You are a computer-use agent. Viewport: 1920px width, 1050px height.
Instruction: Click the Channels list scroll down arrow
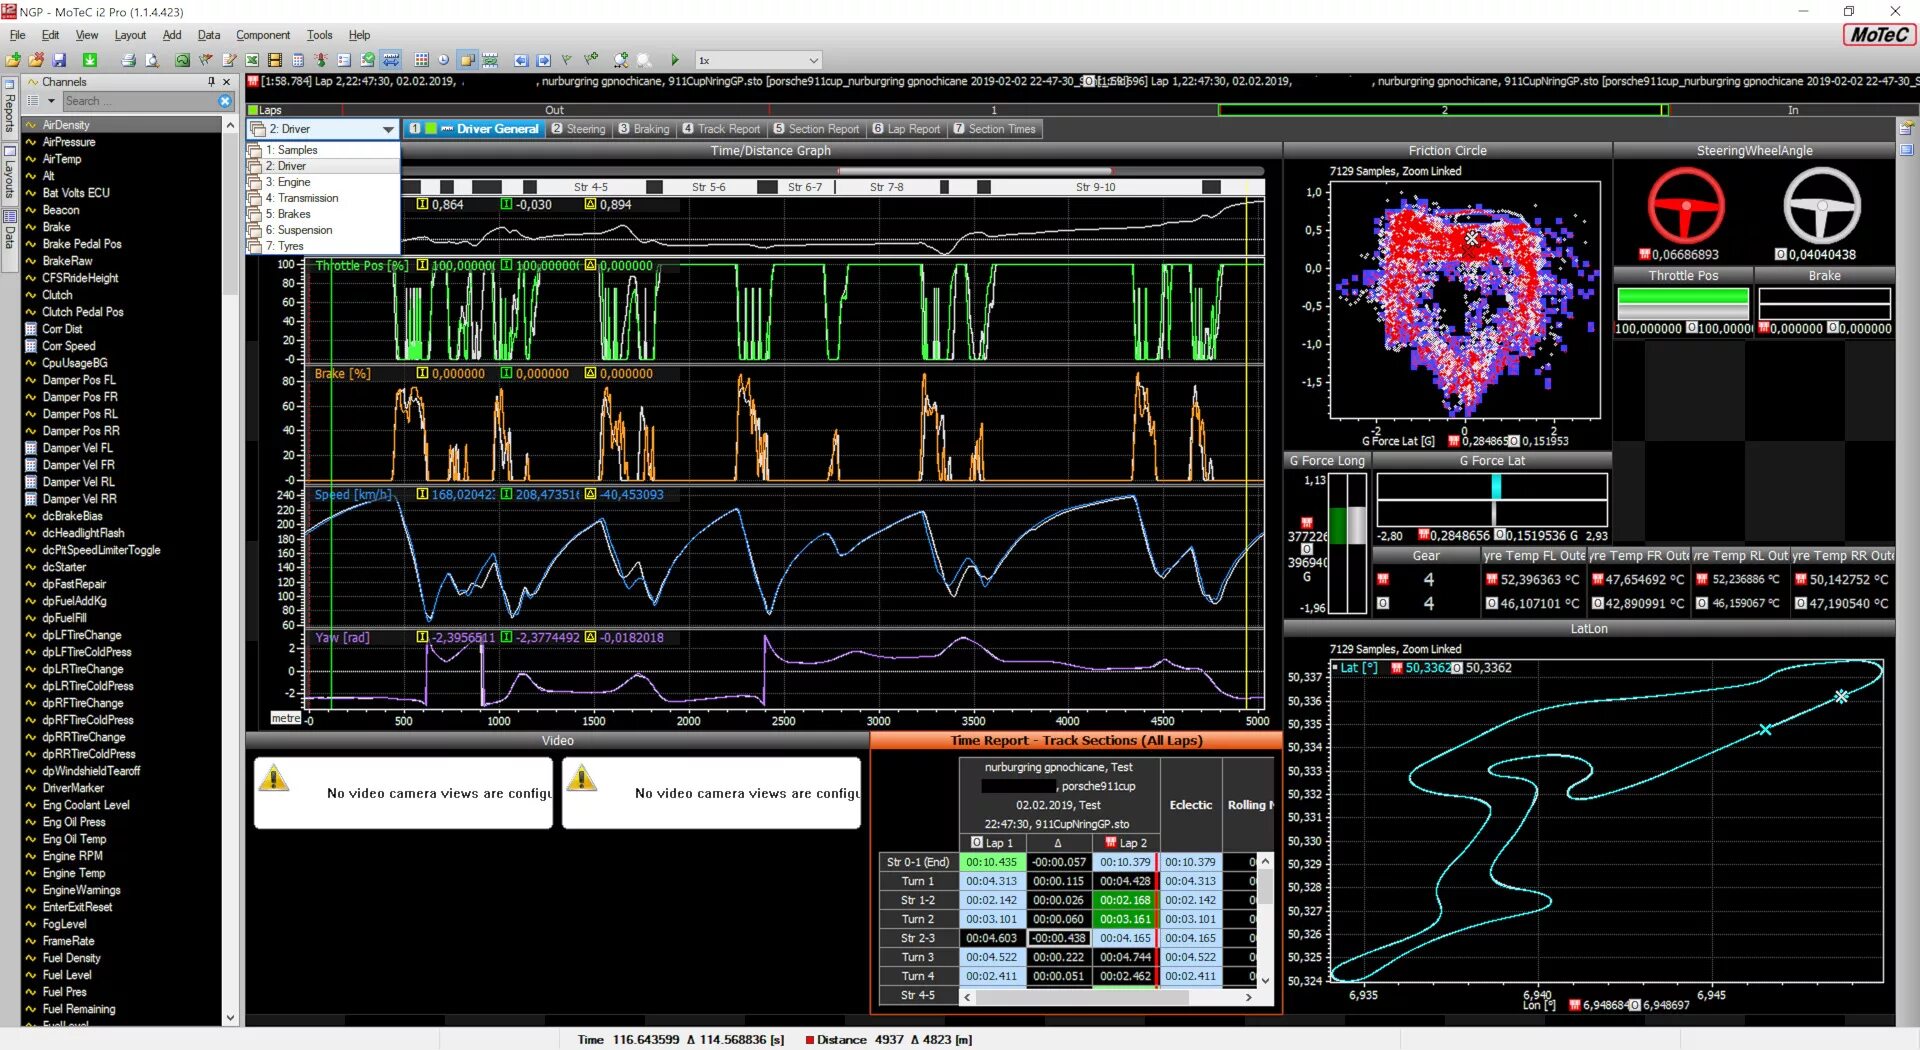[x=230, y=1018]
